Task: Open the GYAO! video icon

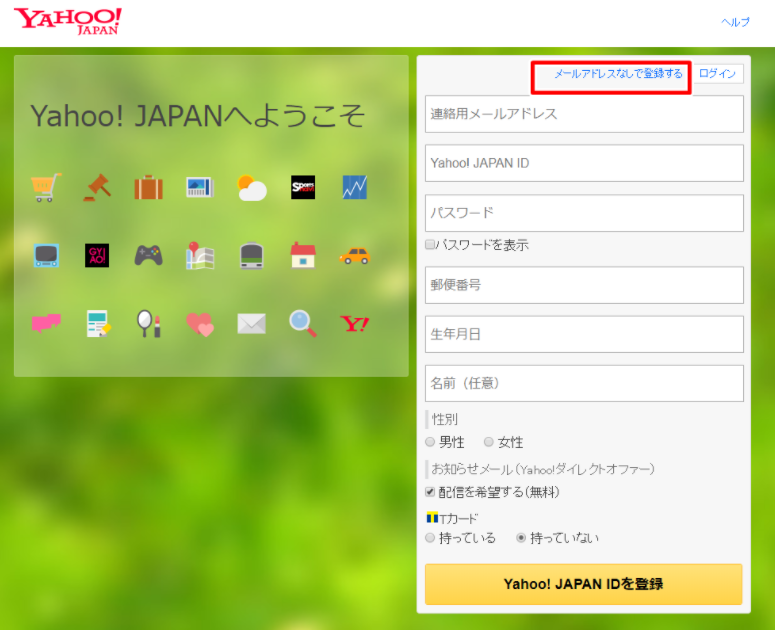Action: [97, 255]
